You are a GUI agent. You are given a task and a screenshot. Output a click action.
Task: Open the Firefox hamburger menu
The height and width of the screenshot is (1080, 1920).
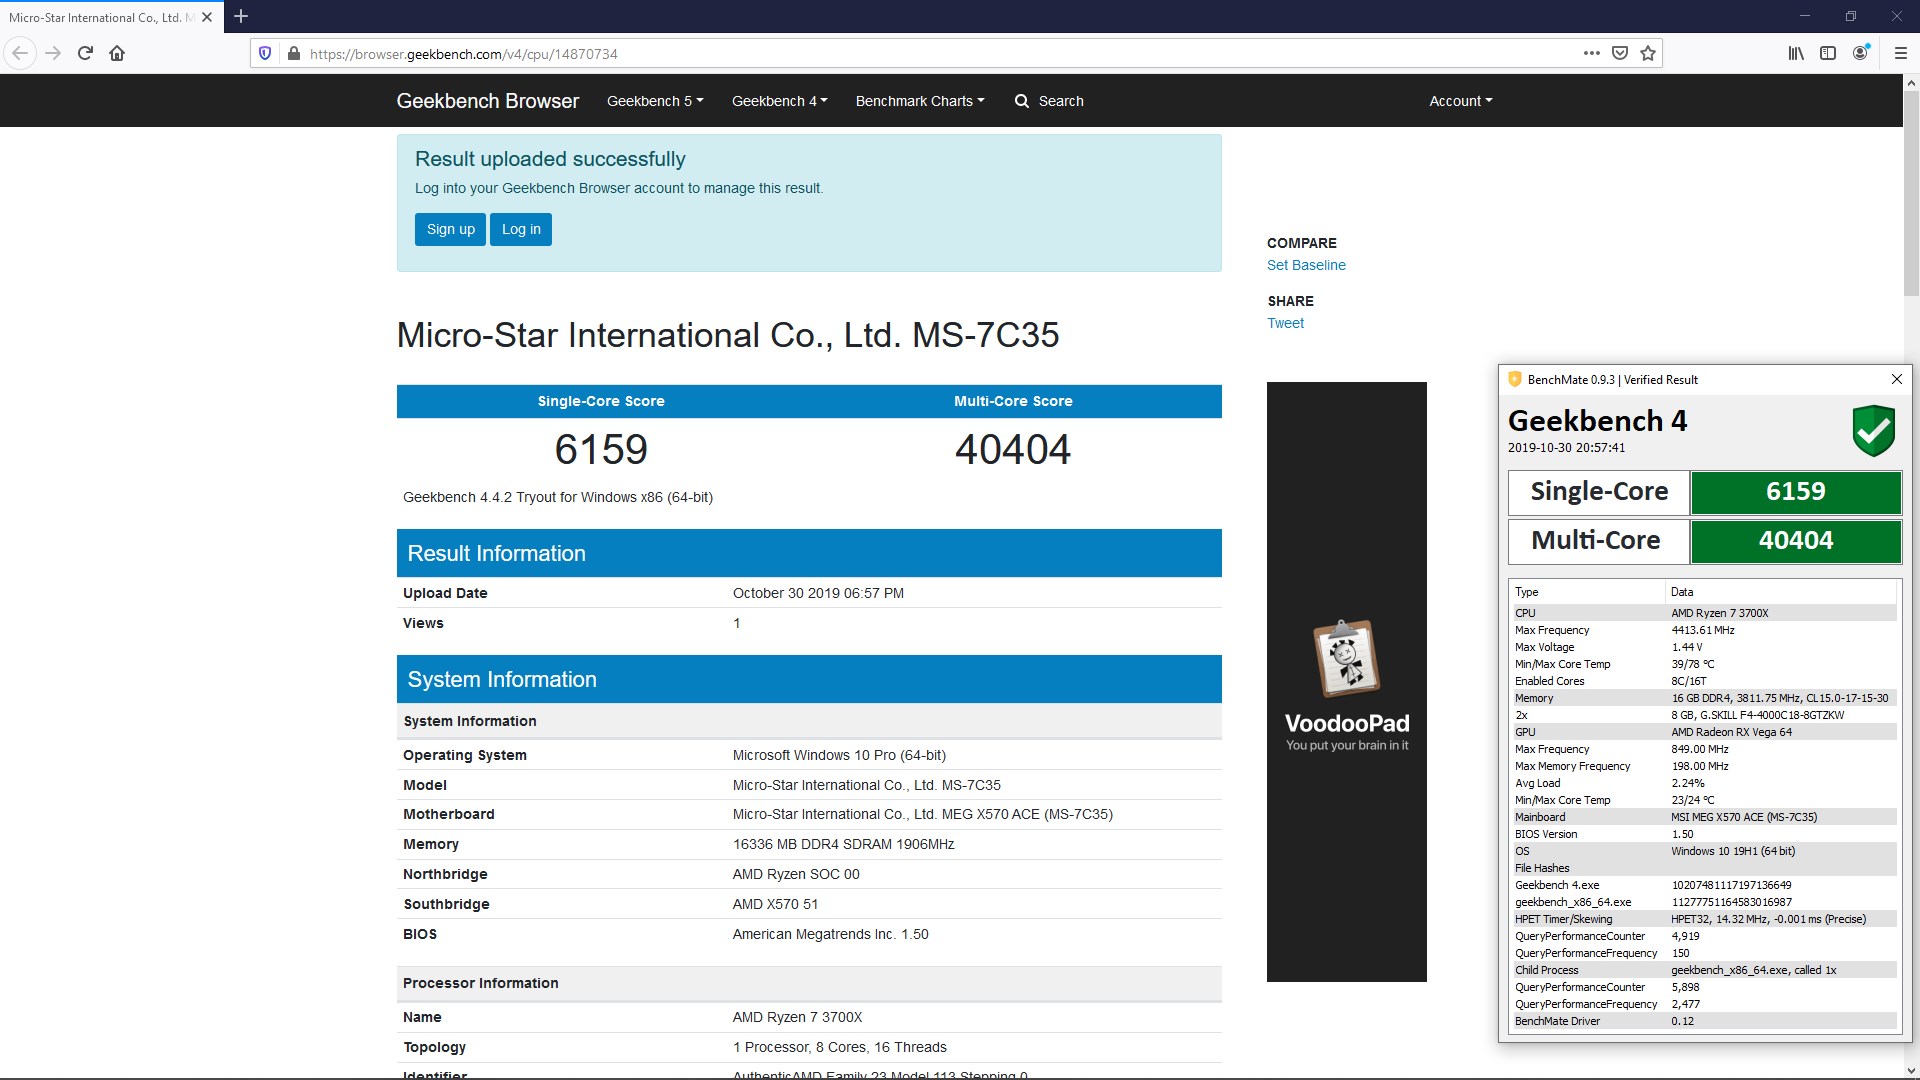point(1901,53)
